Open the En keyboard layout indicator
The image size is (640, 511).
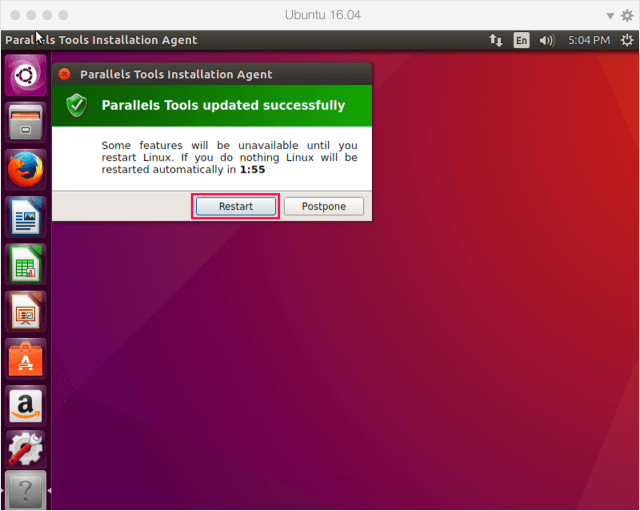521,40
